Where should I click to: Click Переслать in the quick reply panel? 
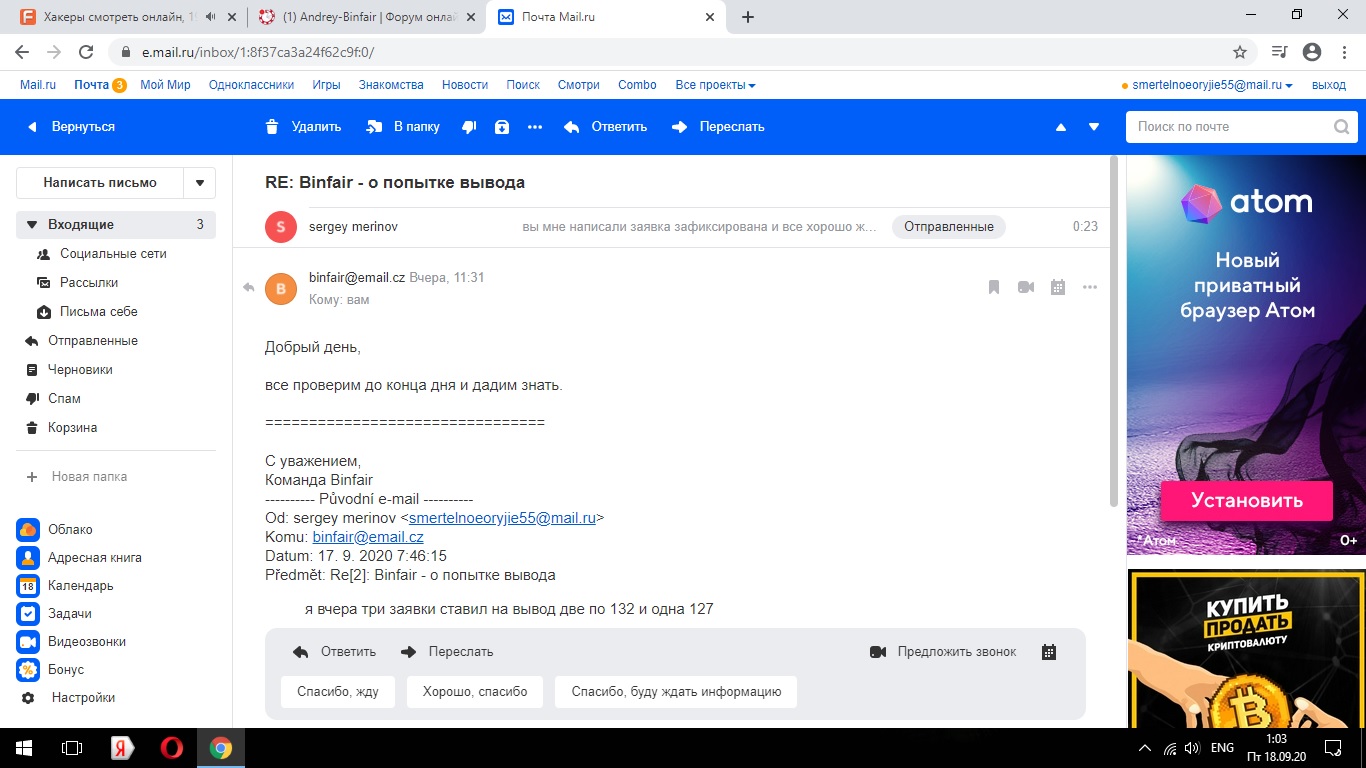(x=447, y=652)
